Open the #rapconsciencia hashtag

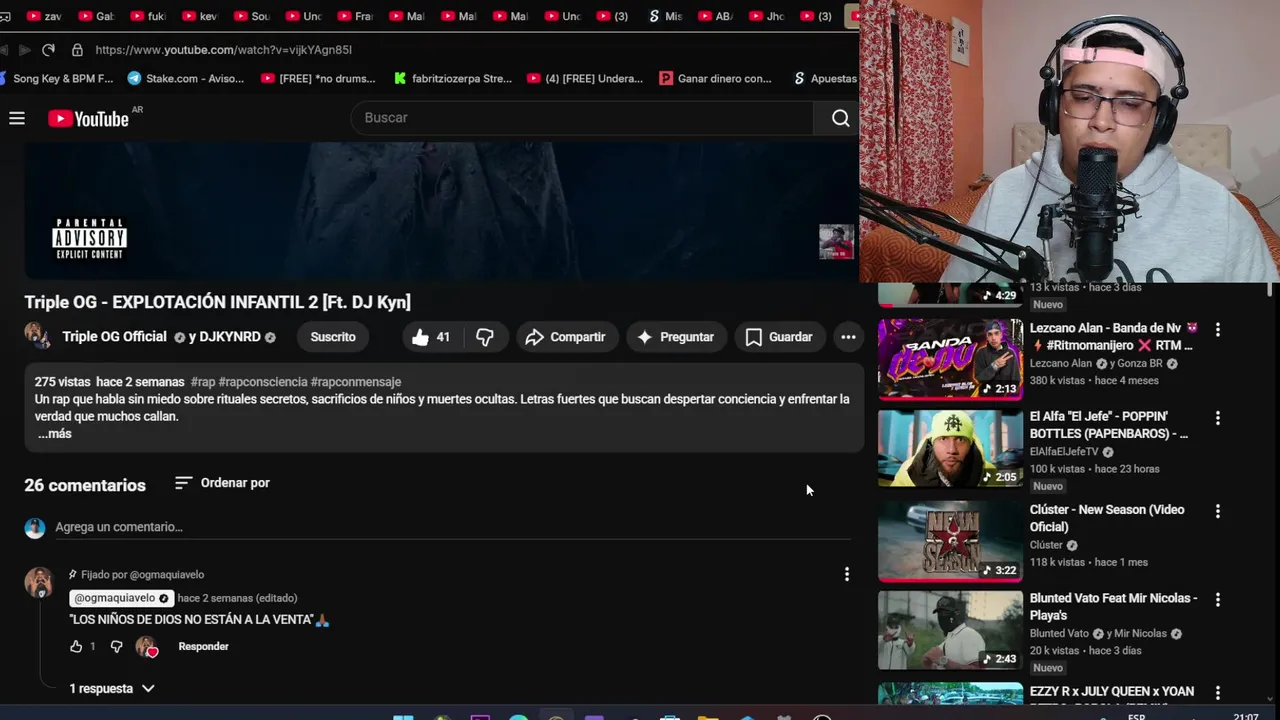tap(263, 382)
